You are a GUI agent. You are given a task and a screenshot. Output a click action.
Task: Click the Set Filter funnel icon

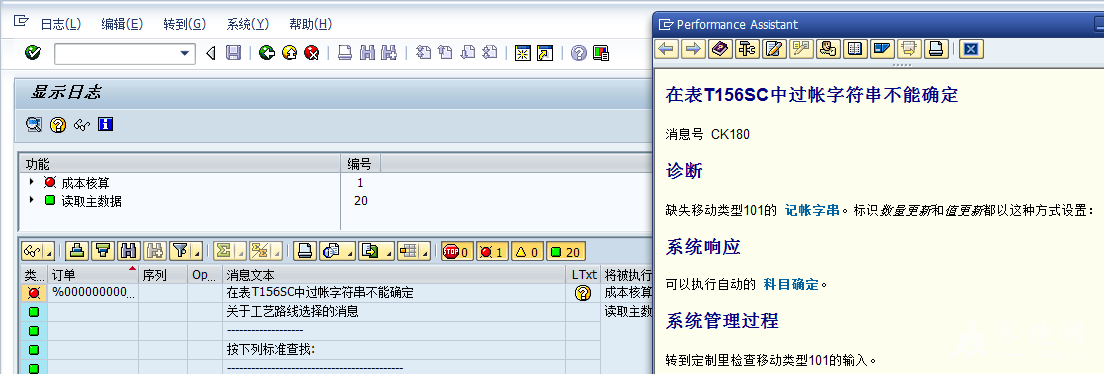[180, 251]
